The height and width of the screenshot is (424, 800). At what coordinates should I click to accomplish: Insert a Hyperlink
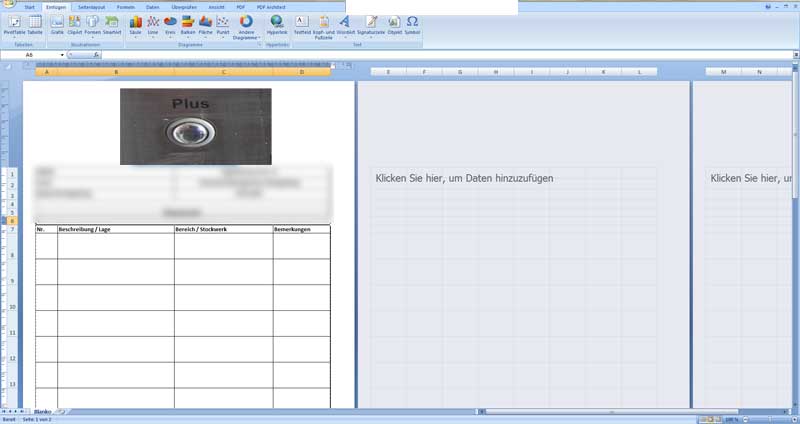click(277, 26)
